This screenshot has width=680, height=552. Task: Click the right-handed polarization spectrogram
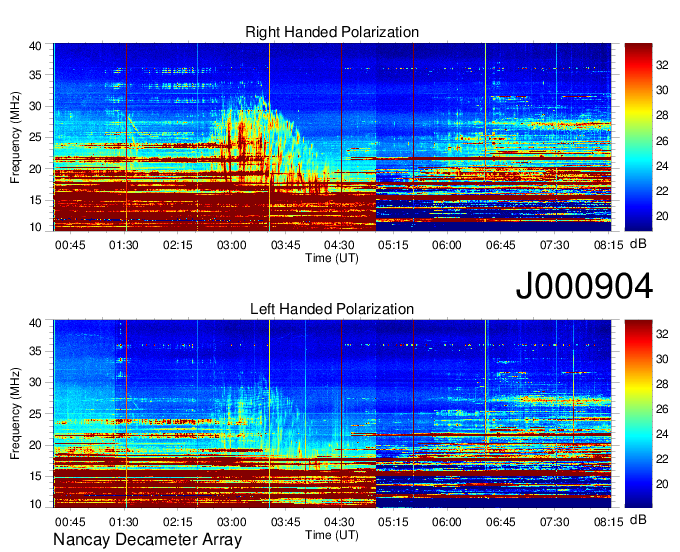click(x=332, y=137)
